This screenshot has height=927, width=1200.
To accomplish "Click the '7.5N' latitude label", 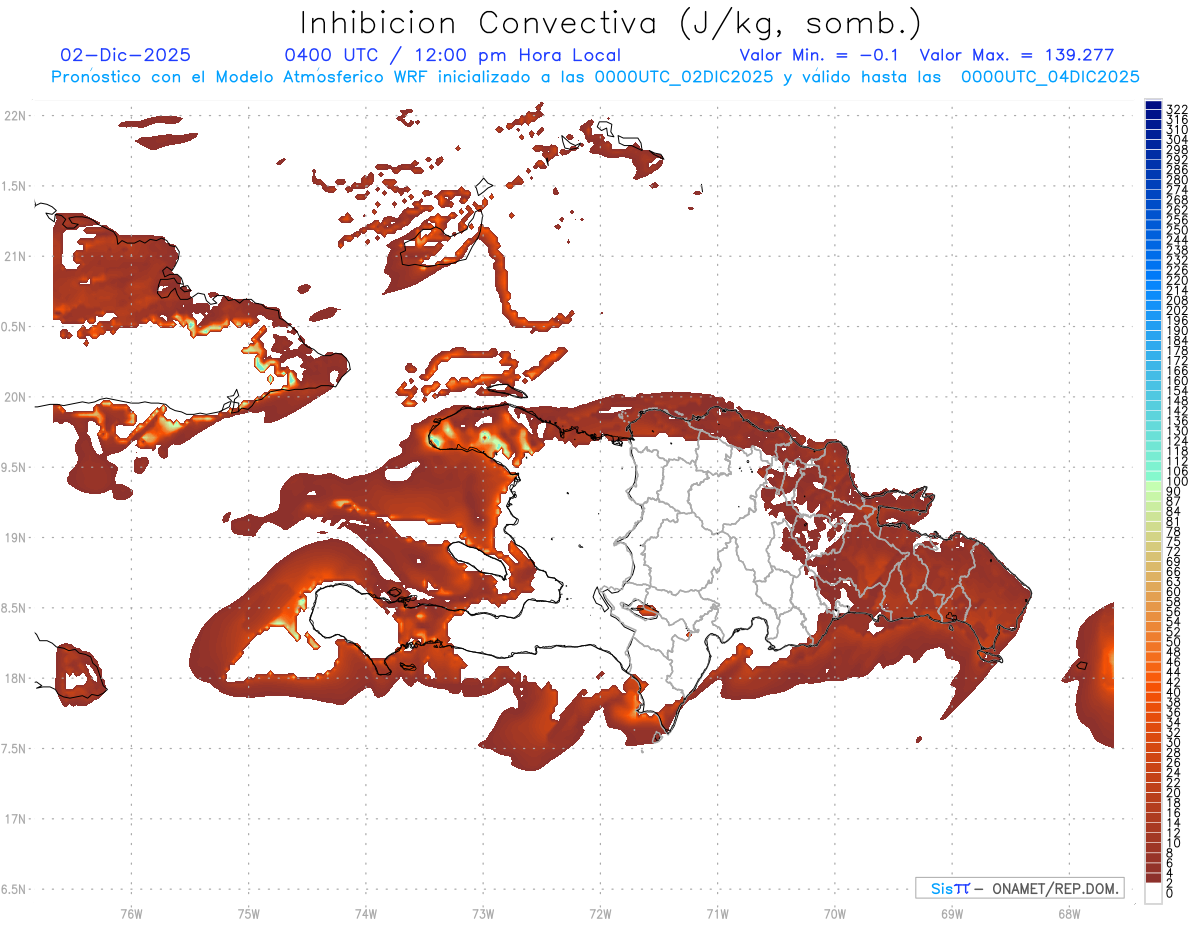I will pyautogui.click(x=14, y=748).
